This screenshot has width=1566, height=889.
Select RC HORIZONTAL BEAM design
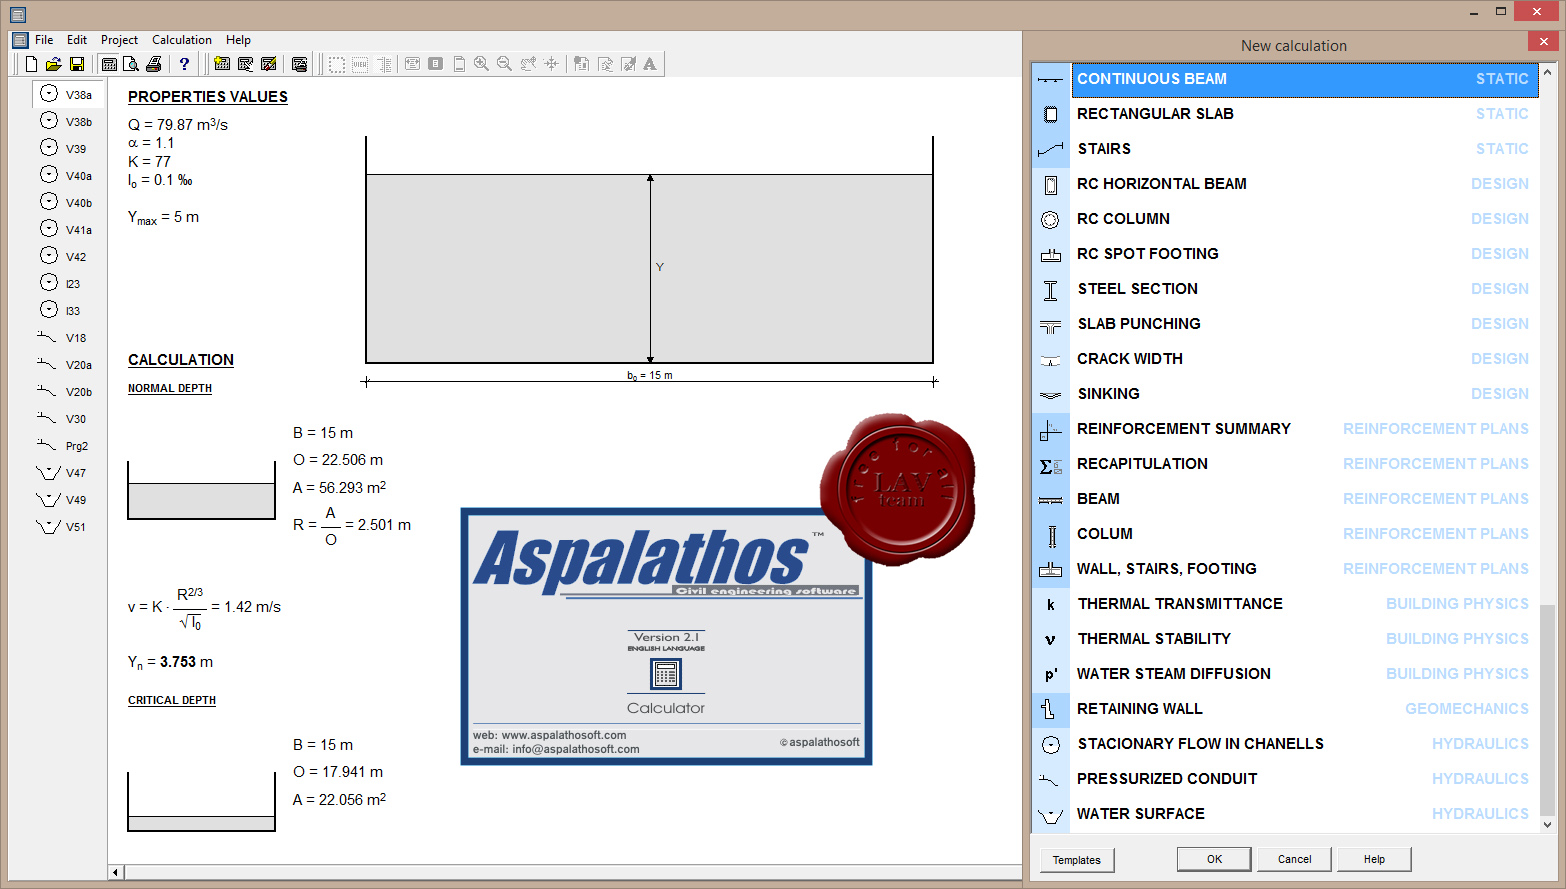coord(1285,184)
